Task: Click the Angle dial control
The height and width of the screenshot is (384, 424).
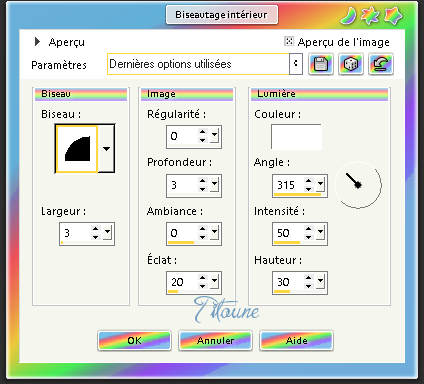Action: click(x=358, y=185)
